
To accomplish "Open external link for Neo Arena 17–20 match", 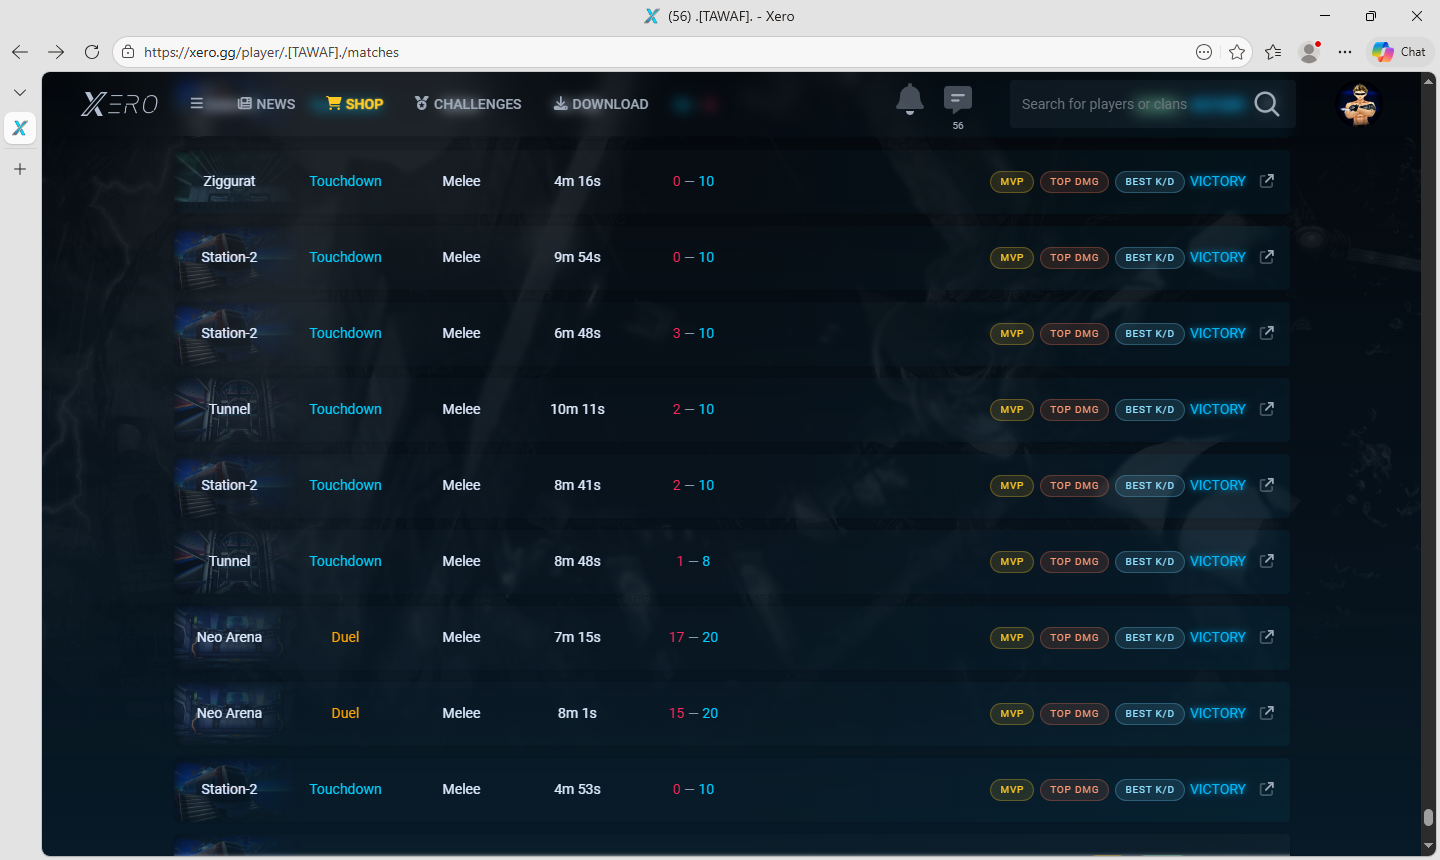I will [1267, 637].
